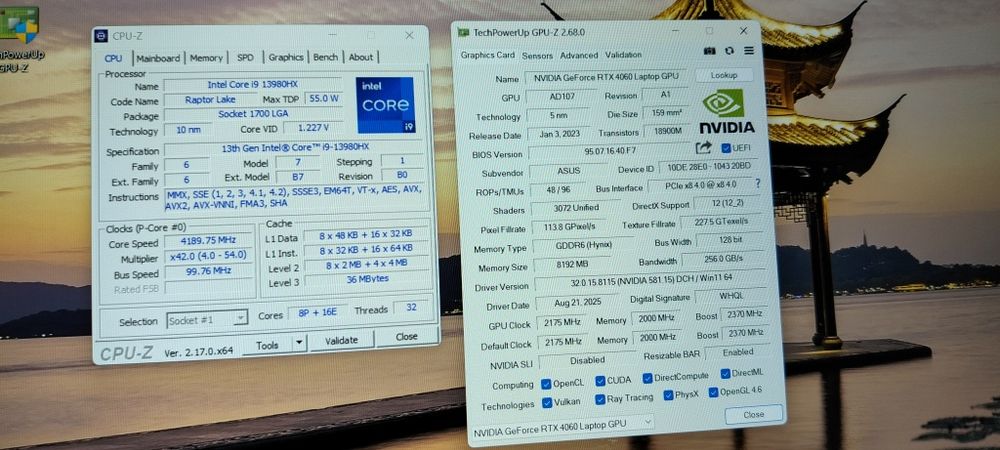1000x450 pixels.
Task: Click the Threads value 32
Action: [411, 307]
